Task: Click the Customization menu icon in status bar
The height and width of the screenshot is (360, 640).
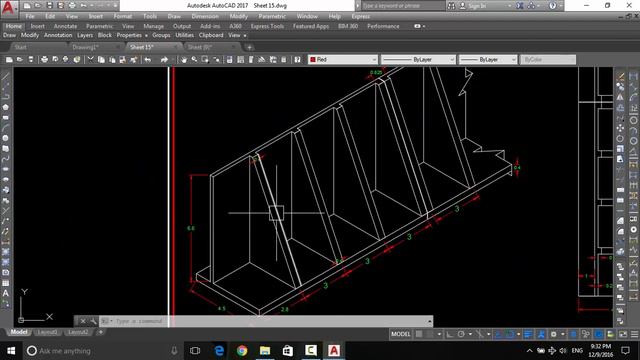Action: click(x=634, y=334)
